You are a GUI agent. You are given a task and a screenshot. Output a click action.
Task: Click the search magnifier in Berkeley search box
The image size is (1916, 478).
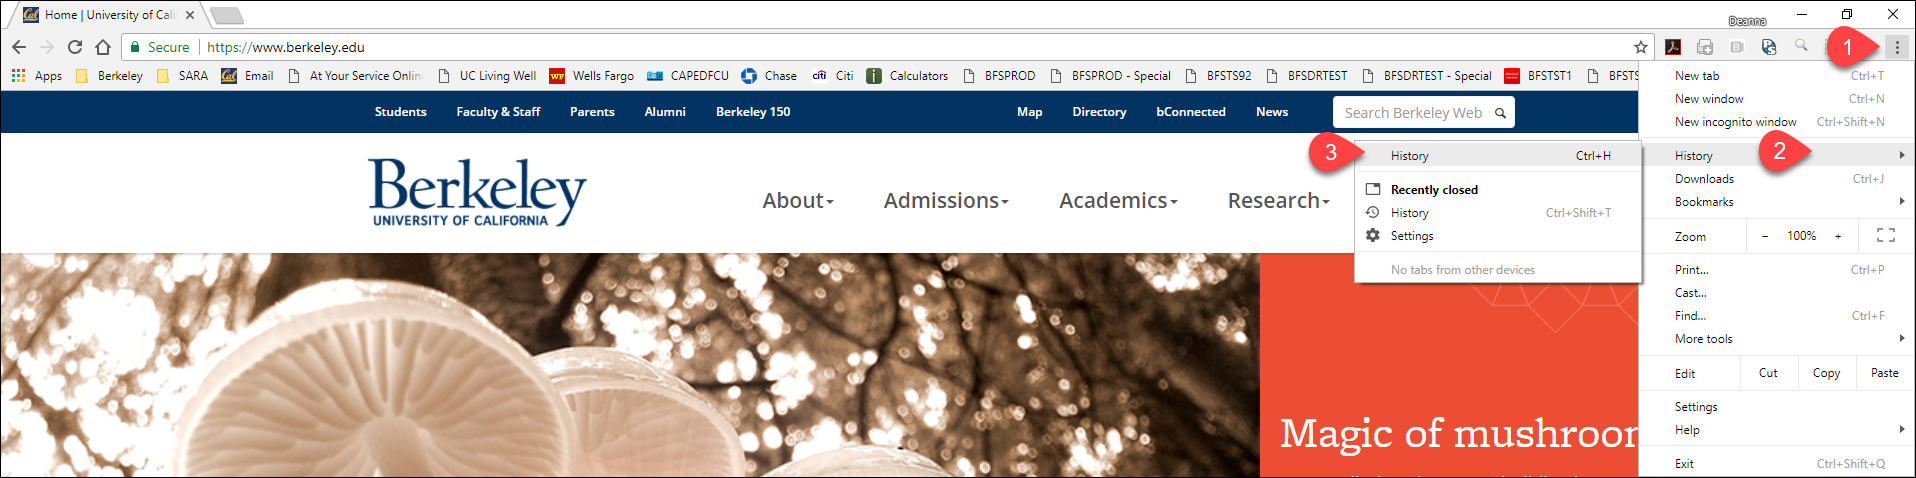[x=1500, y=113]
